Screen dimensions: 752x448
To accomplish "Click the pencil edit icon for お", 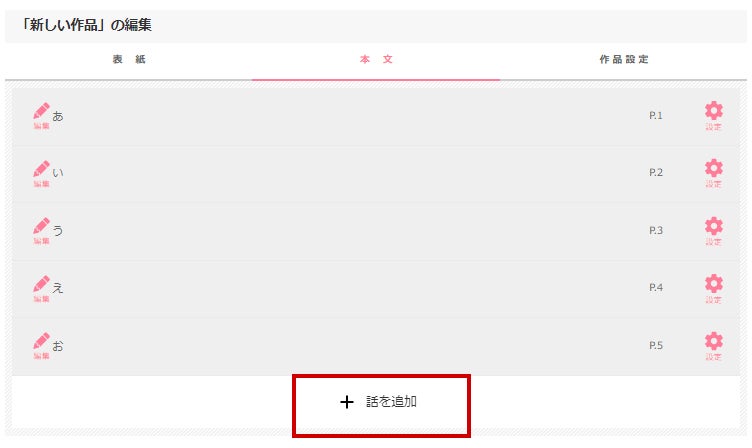I will coord(41,345).
